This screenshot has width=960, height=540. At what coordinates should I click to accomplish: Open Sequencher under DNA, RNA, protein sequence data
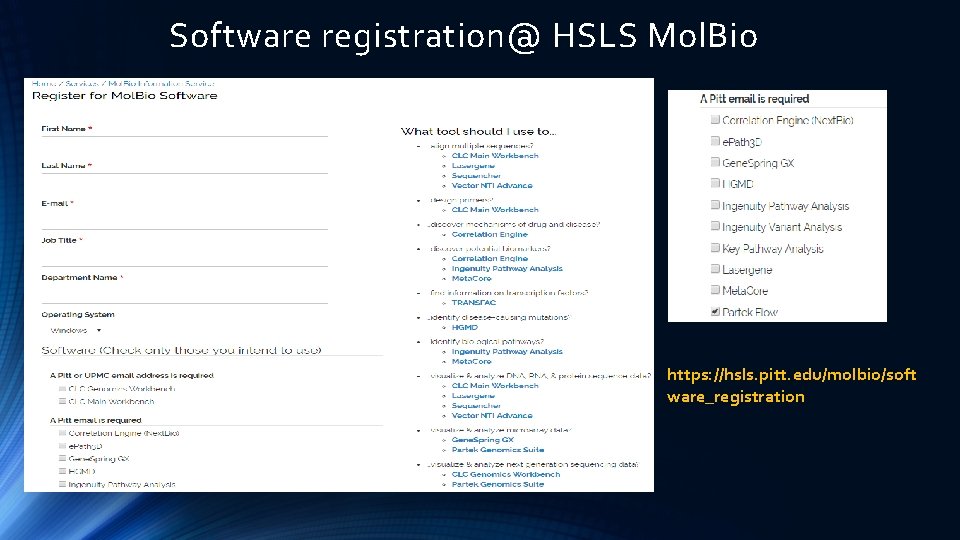tap(476, 405)
